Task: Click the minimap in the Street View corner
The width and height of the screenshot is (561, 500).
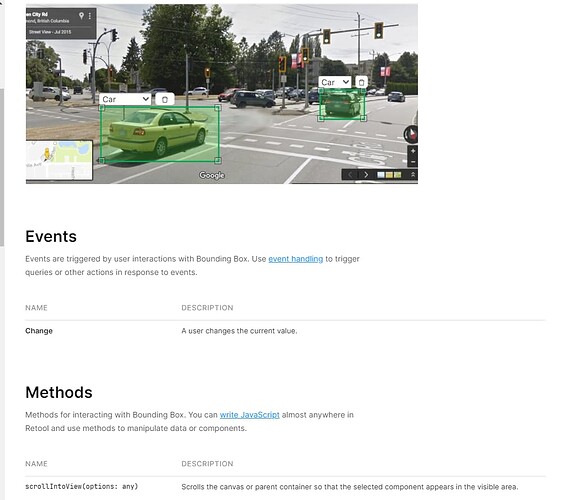Action: (x=59, y=160)
